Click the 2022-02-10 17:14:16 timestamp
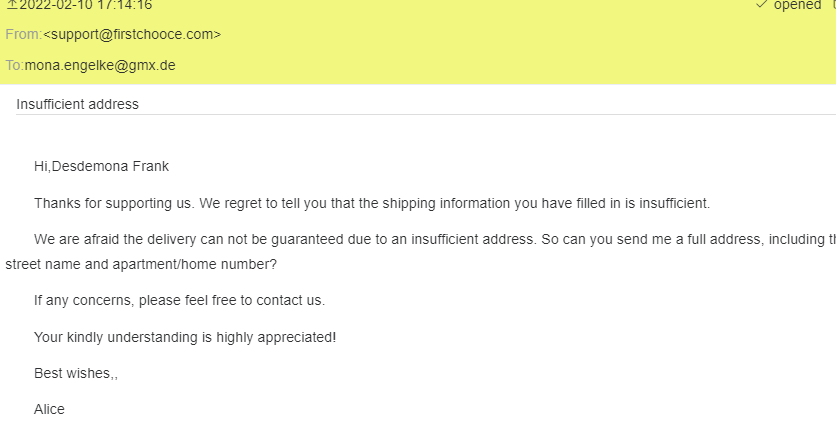Screen dimensions: 836x432 tap(86, 5)
